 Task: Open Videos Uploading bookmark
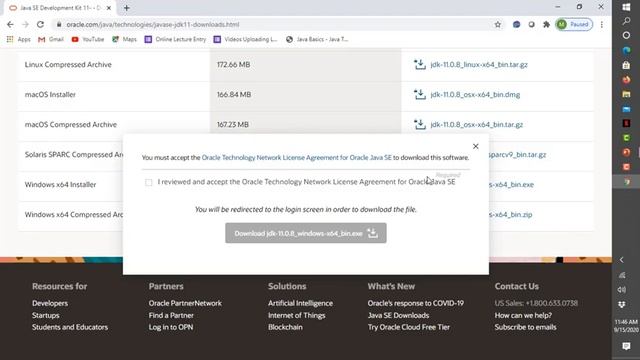246,39
